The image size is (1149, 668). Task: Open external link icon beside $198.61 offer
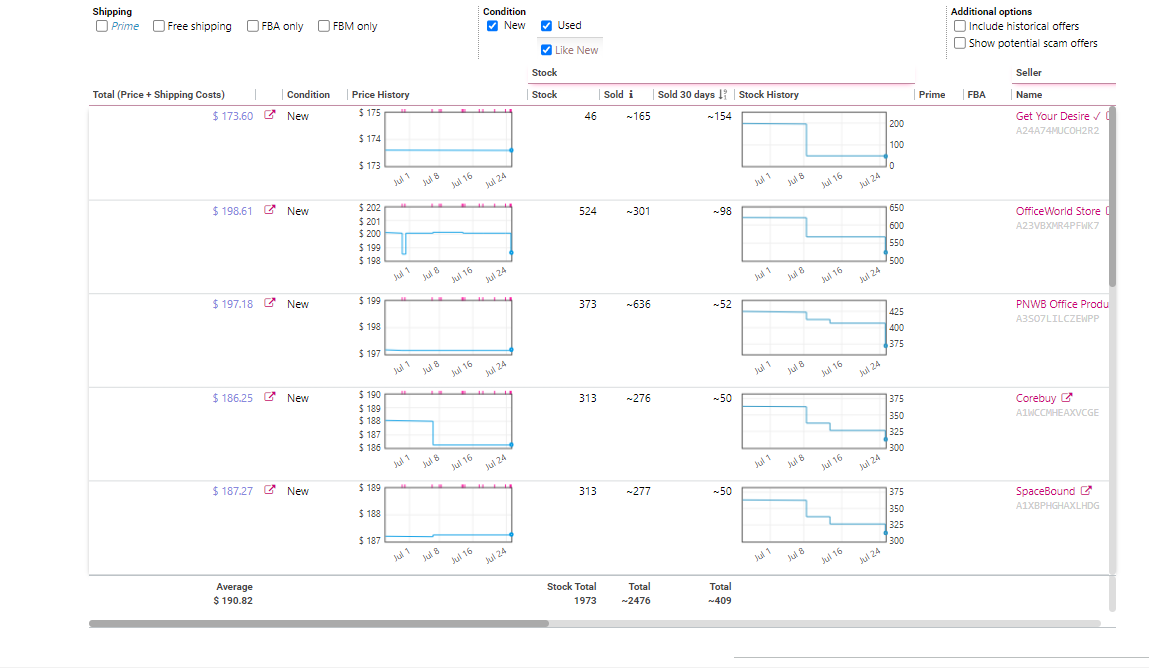[x=270, y=209]
